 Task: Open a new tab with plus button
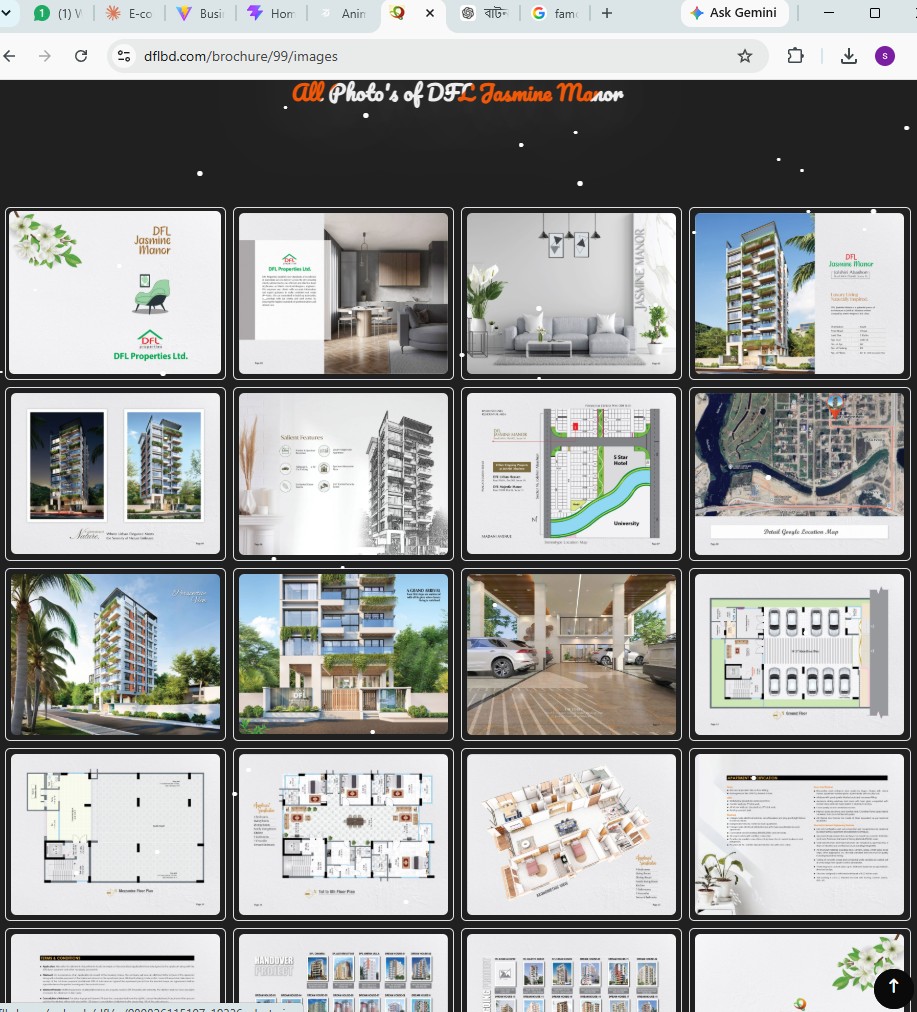tap(607, 13)
